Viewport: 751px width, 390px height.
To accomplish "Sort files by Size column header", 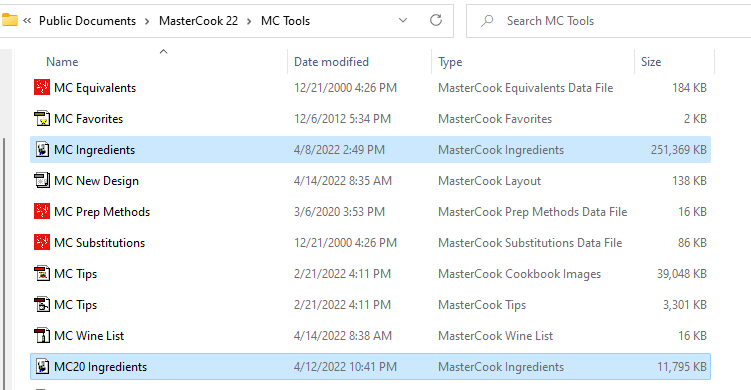I will (x=651, y=62).
